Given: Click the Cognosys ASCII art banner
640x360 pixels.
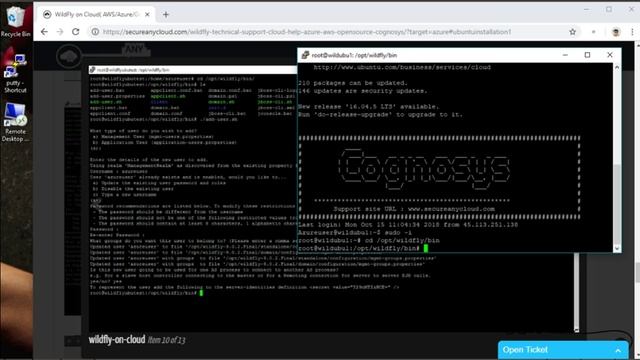Looking at the screenshot, I should pos(424,169).
